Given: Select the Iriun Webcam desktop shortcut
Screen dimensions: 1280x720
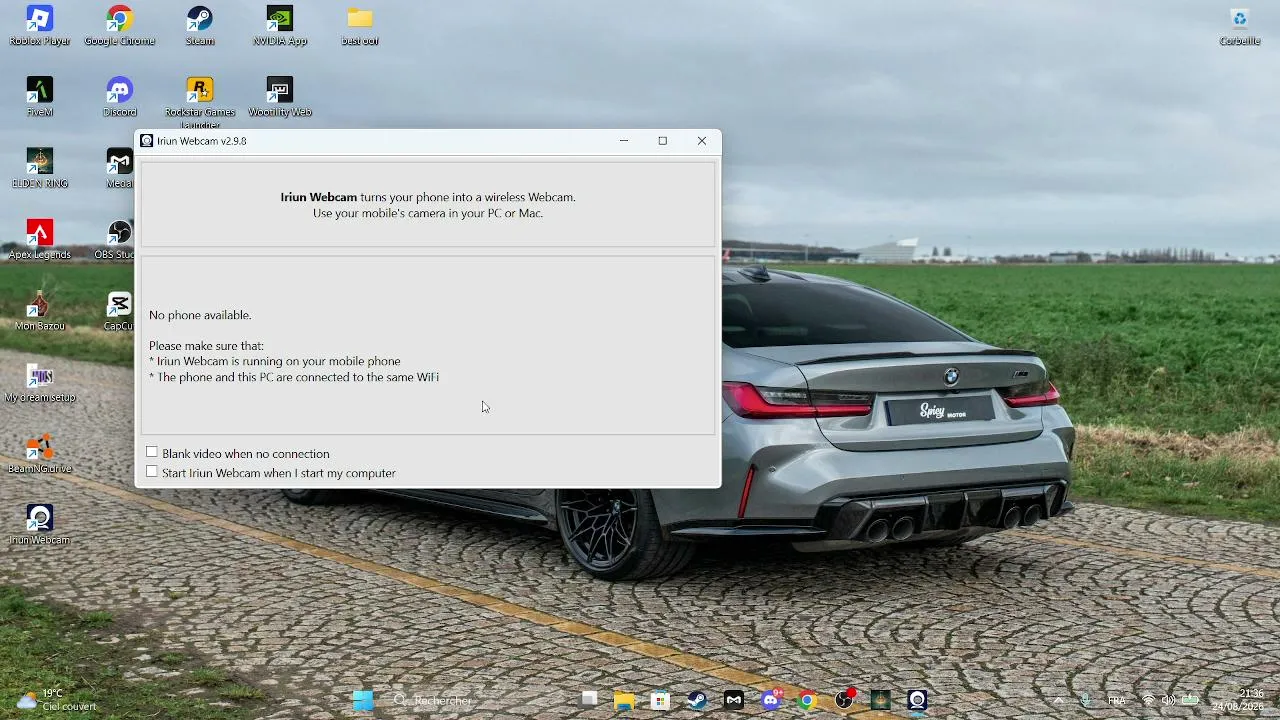Looking at the screenshot, I should (x=40, y=525).
